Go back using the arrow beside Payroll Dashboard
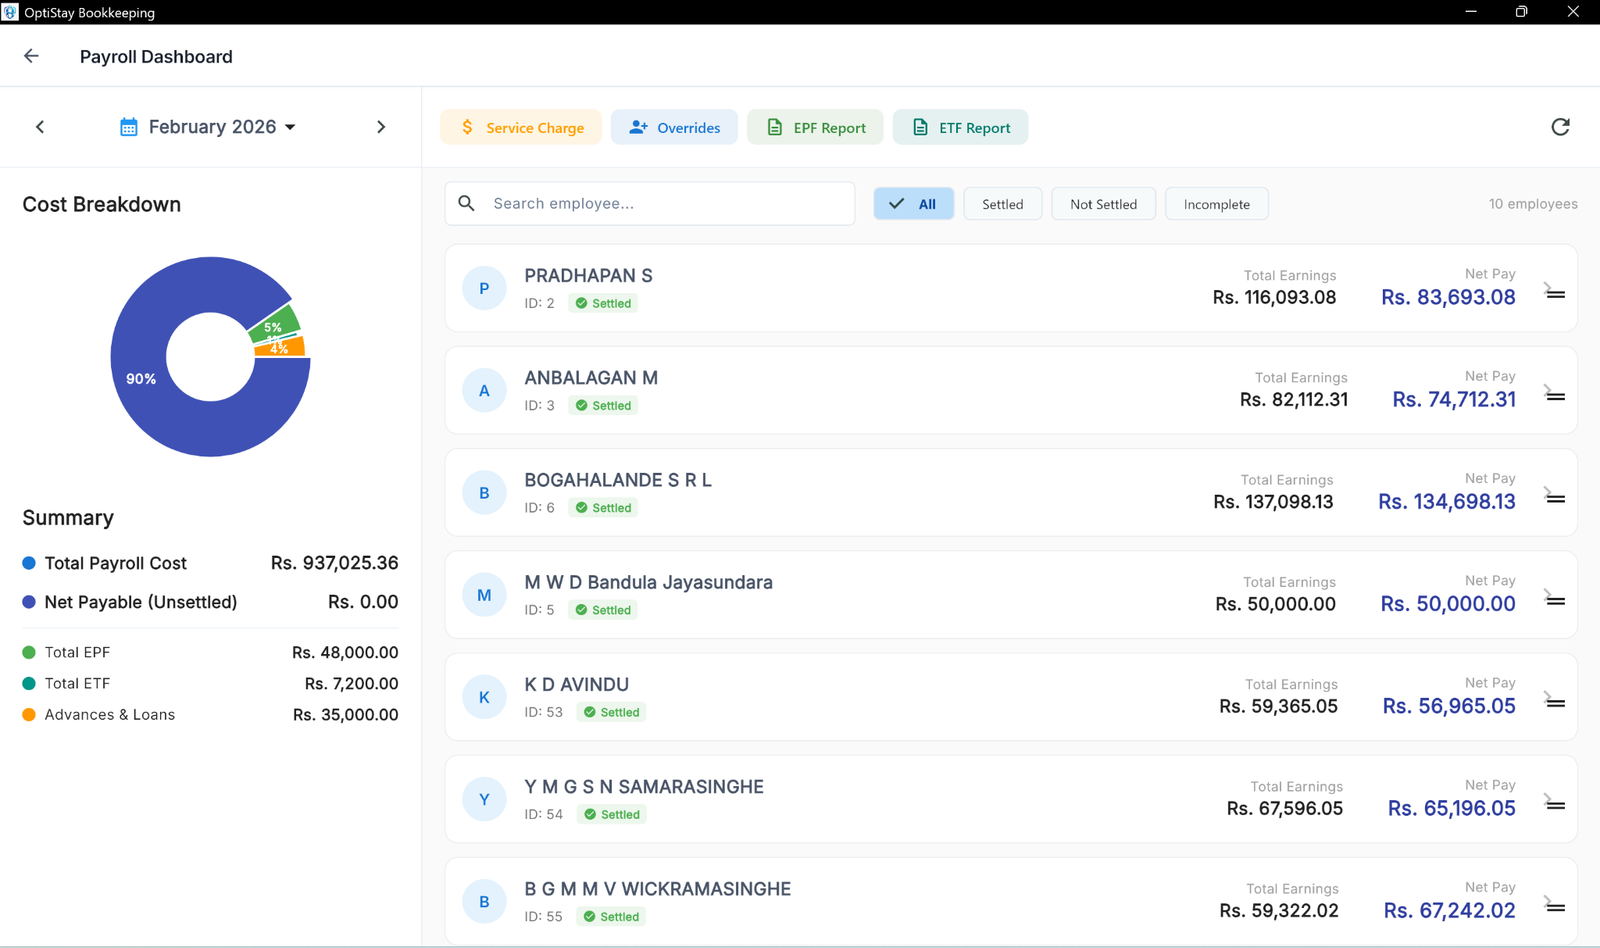 (x=31, y=56)
